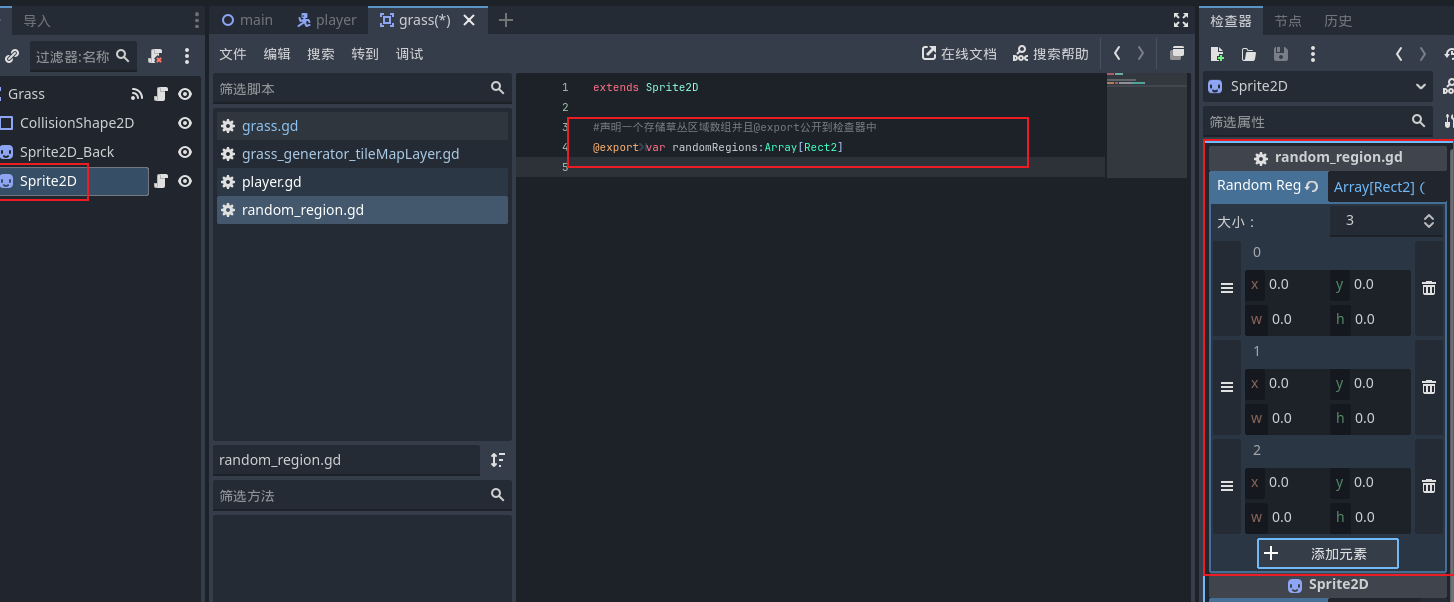Open the script attached to Grass node
The width and height of the screenshot is (1454, 602).
pos(161,94)
